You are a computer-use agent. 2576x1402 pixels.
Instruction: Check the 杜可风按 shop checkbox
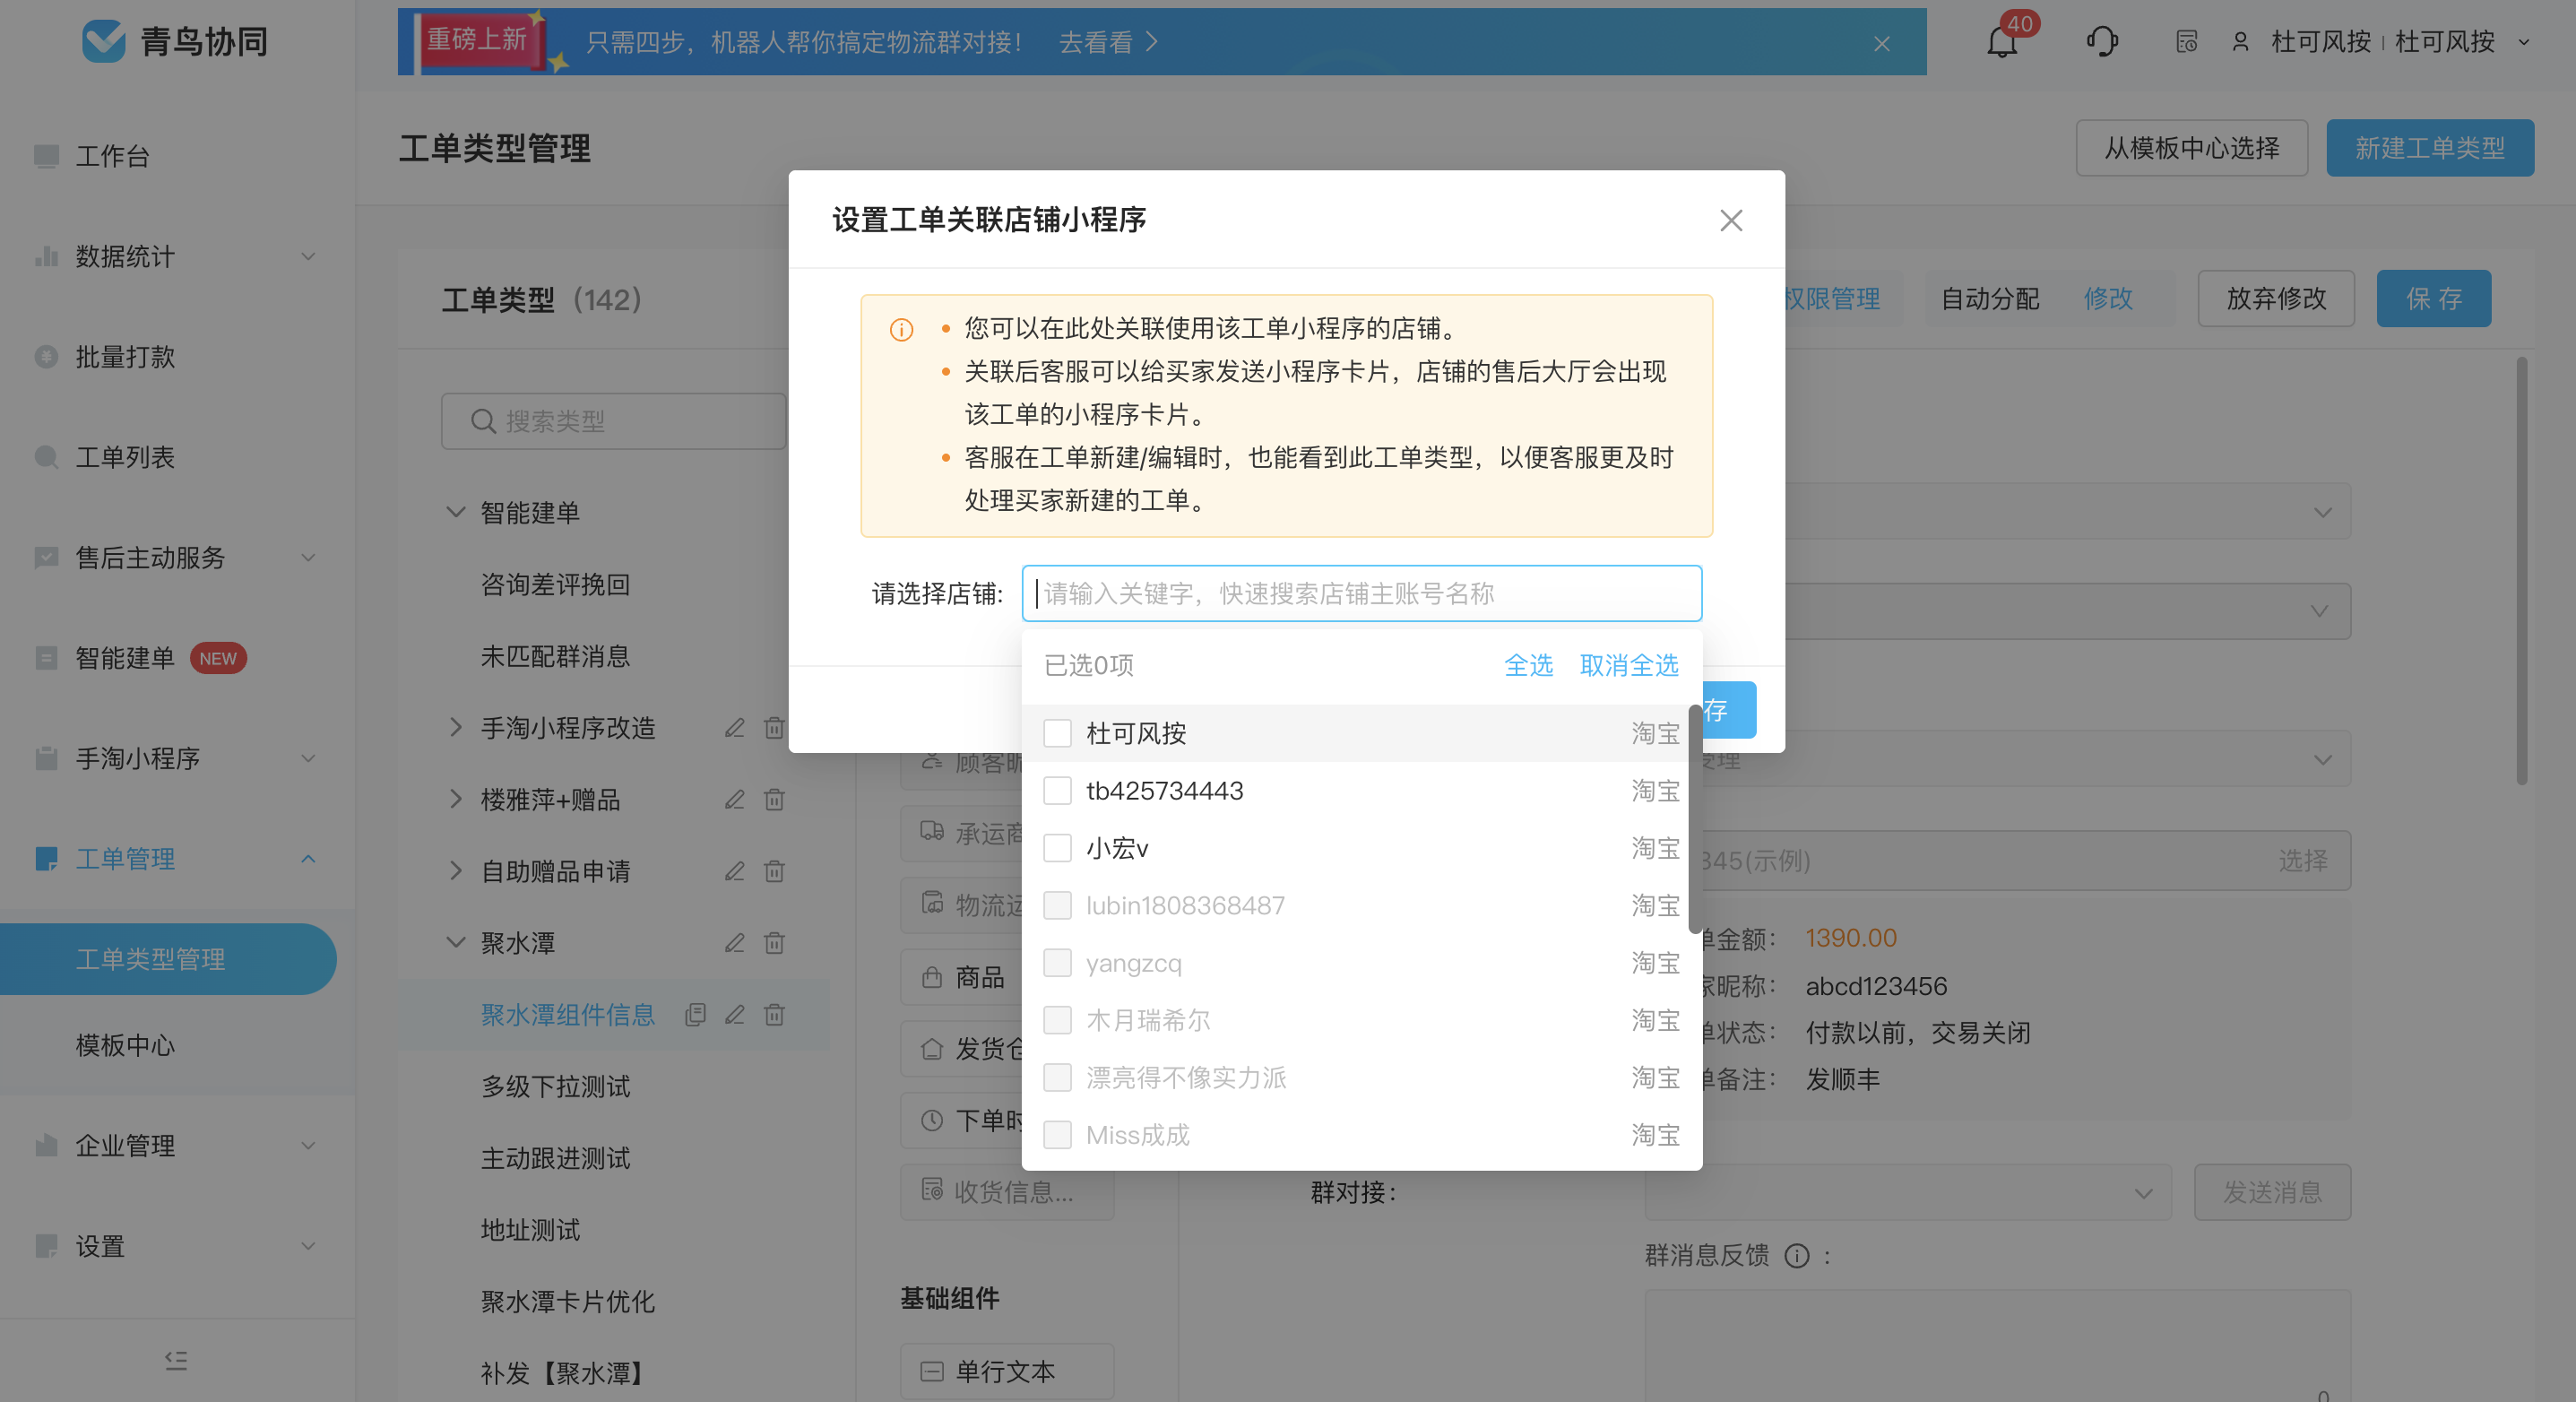[x=1057, y=733]
